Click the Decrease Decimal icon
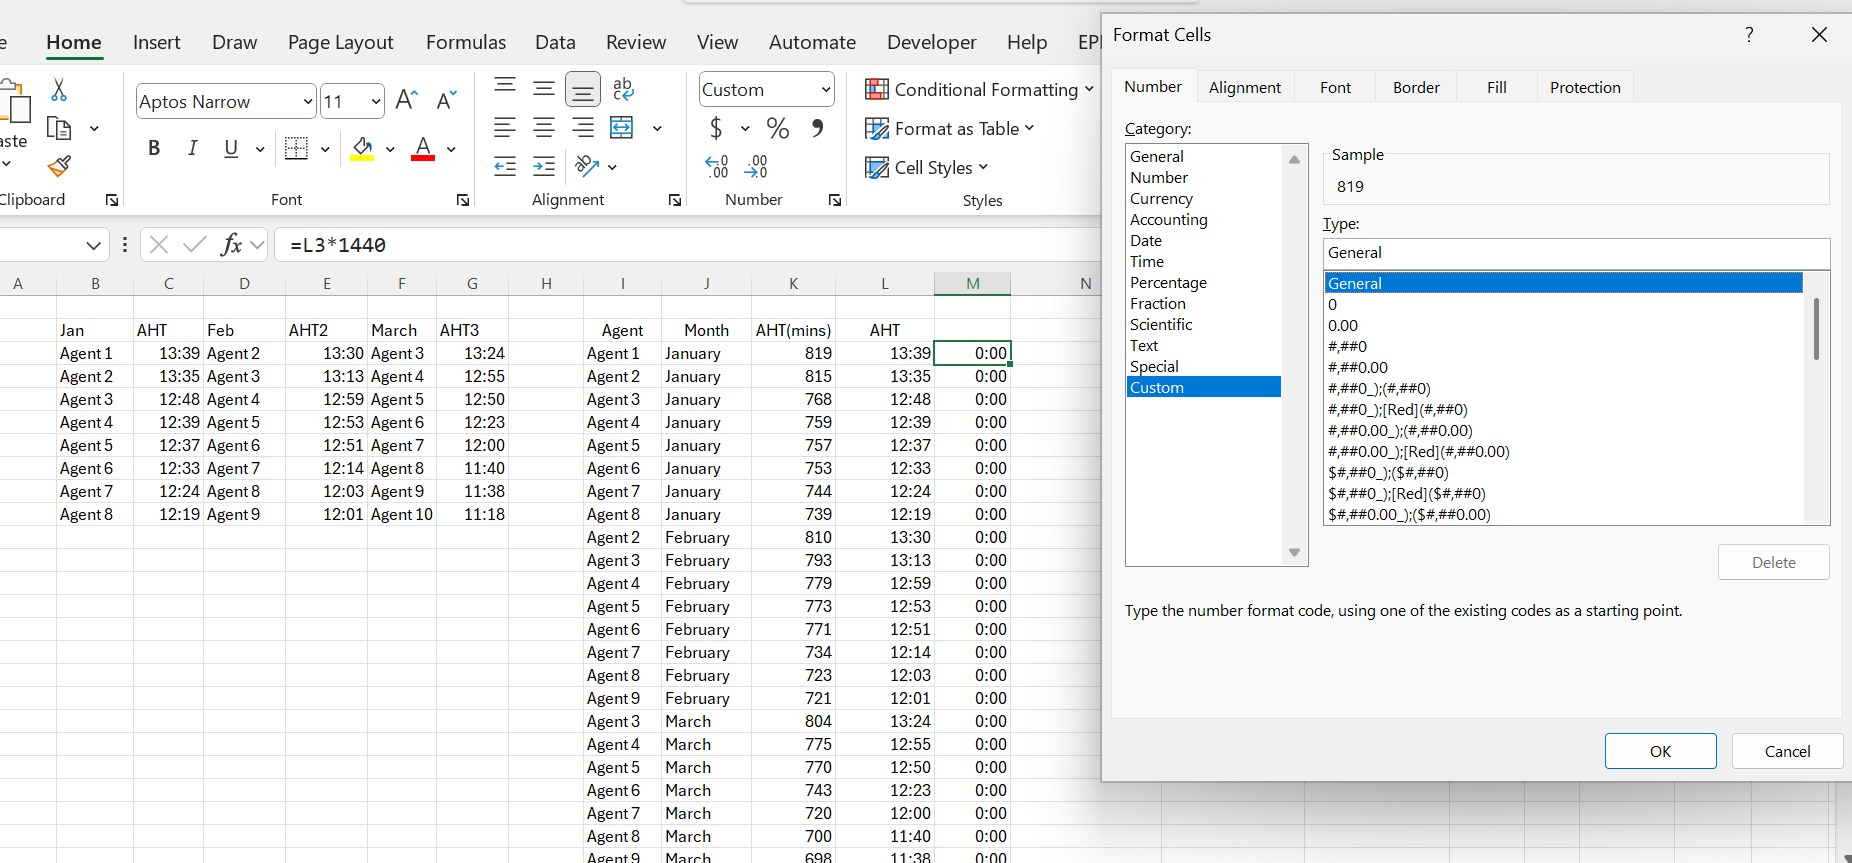 pos(757,166)
